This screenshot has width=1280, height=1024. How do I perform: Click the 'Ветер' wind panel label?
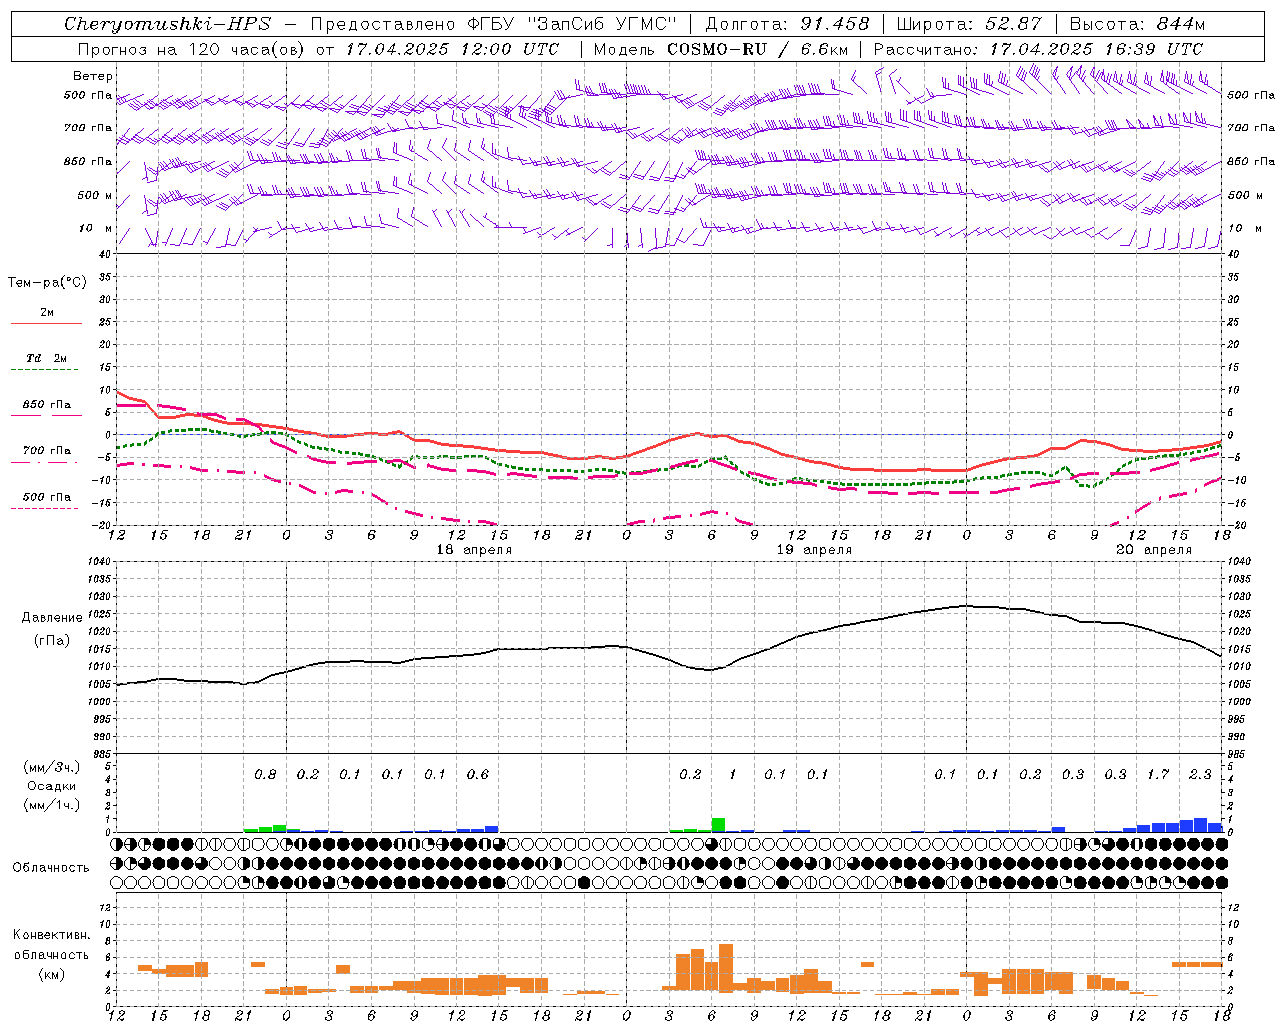(x=93, y=76)
